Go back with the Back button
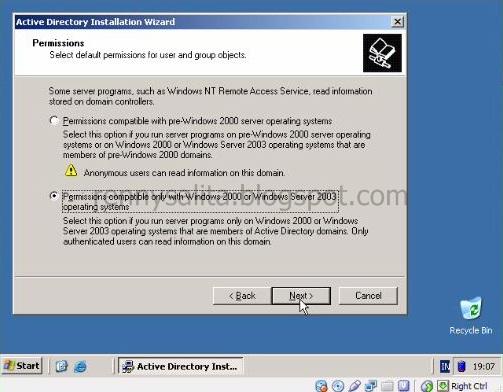This screenshot has height=392, width=503. [242, 296]
